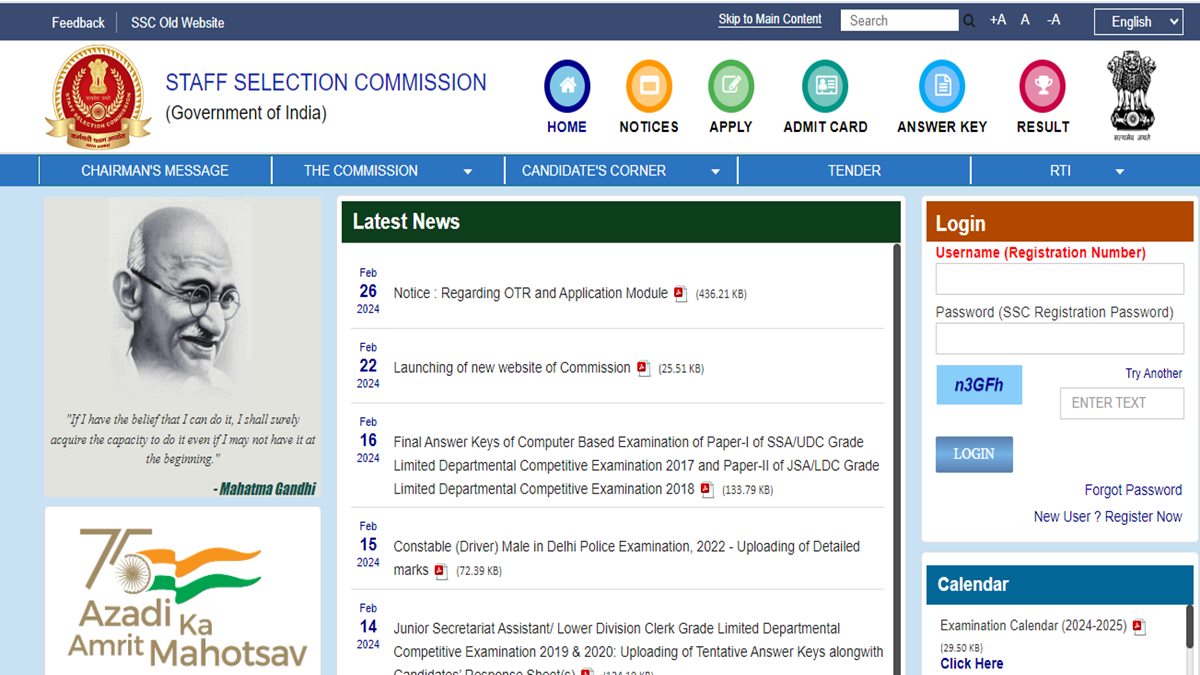Open the RESULT trophy icon
The width and height of the screenshot is (1200, 675).
[x=1041, y=87]
